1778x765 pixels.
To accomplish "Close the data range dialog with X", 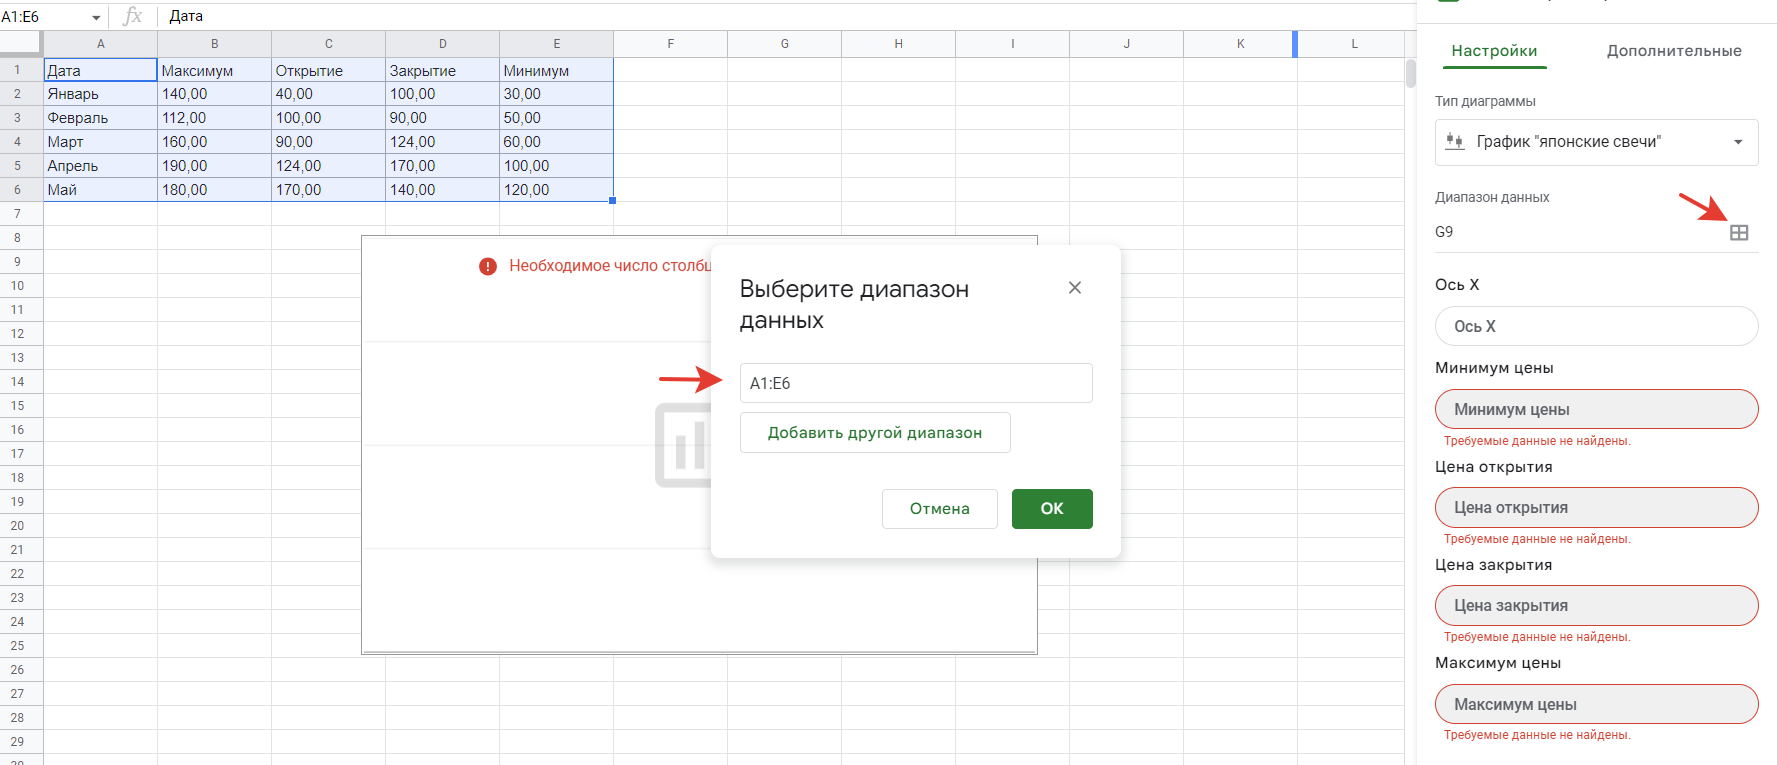I will point(1075,288).
